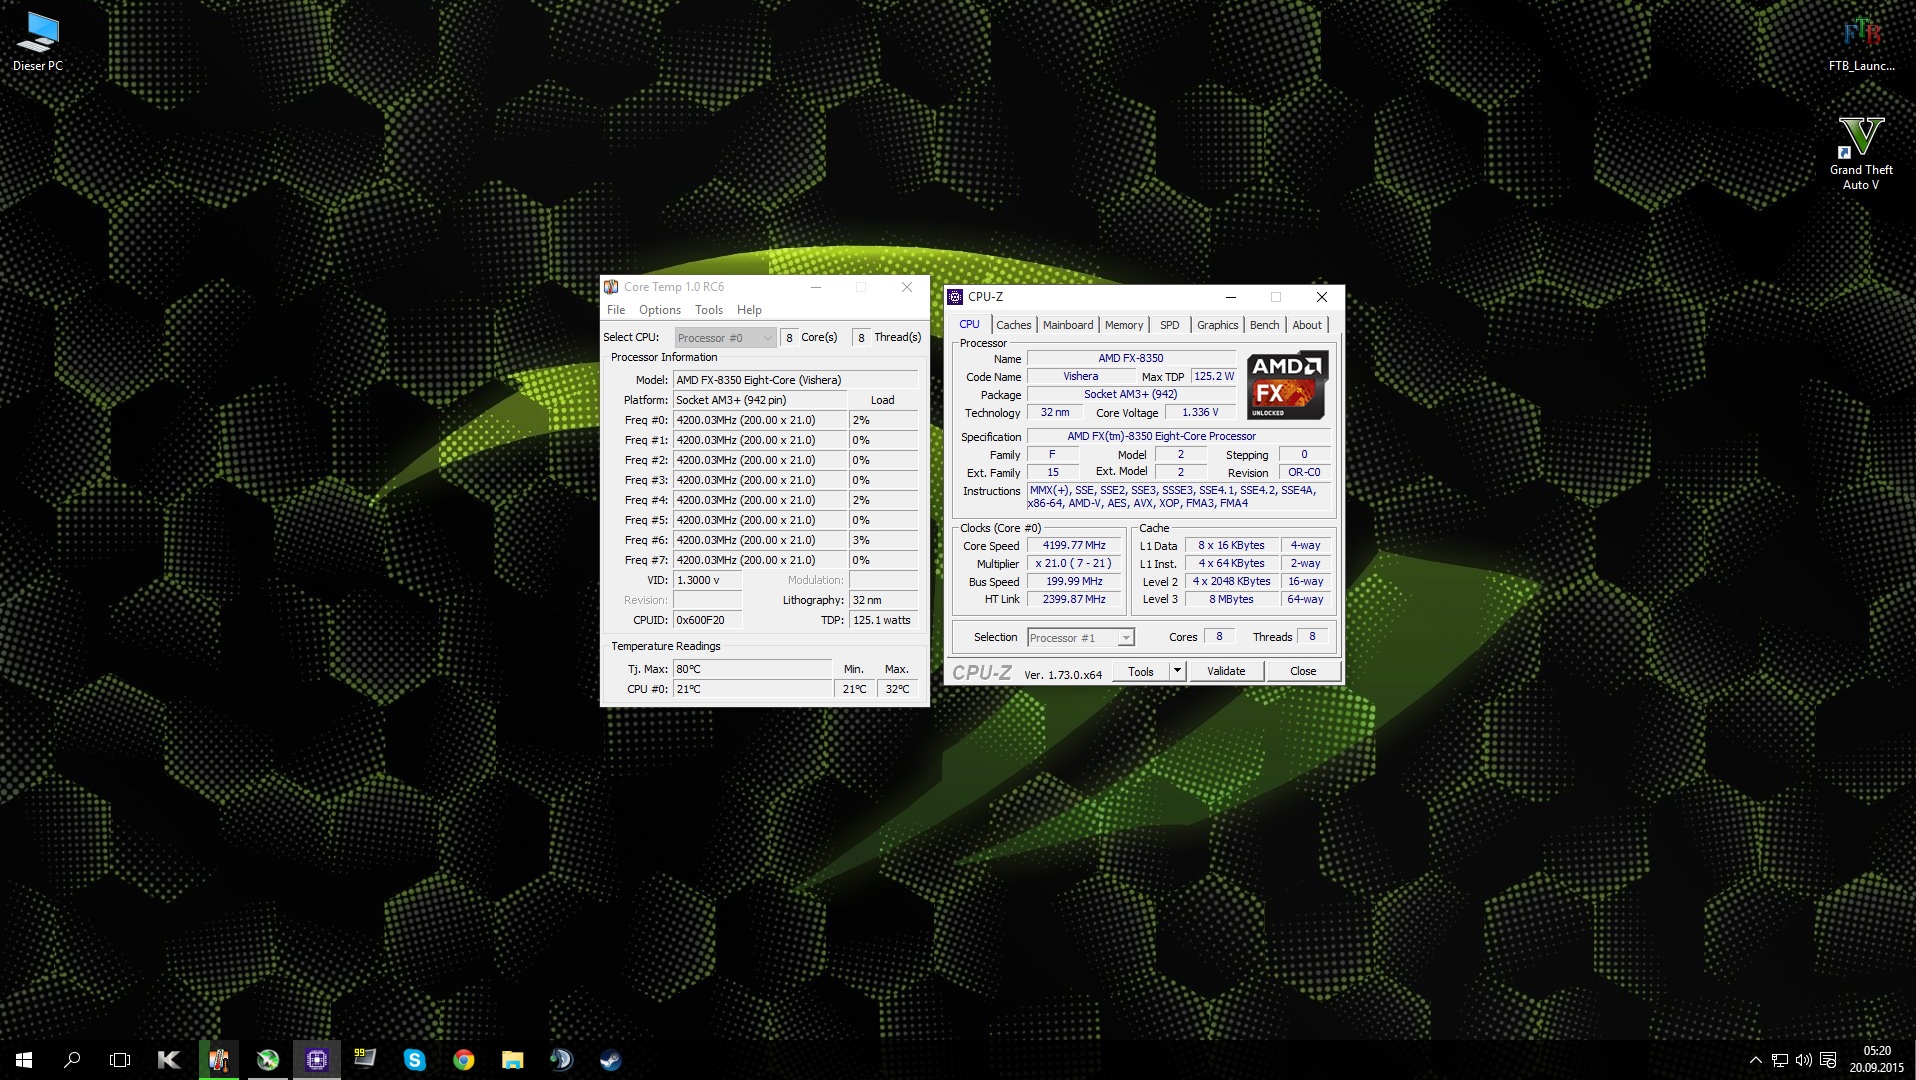Click the Max TDP value 125.2 W
This screenshot has width=1916, height=1080.
click(x=1214, y=377)
